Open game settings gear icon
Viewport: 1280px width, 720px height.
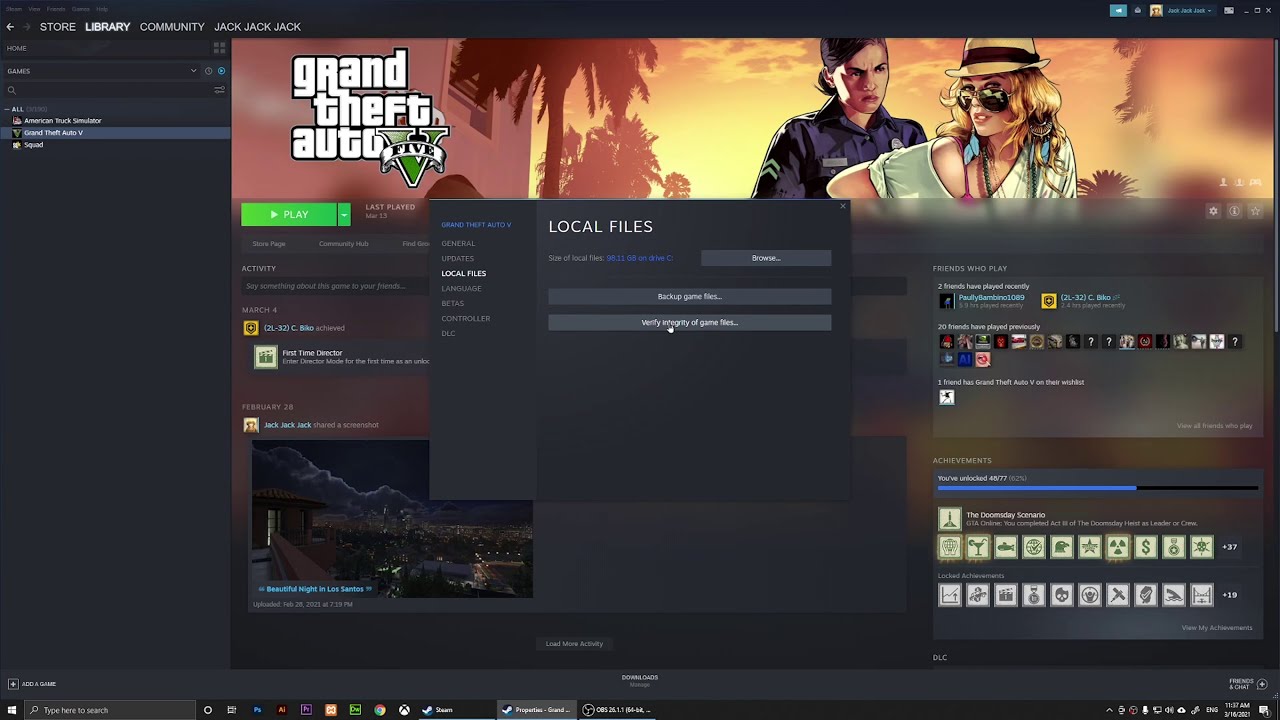point(1213,211)
